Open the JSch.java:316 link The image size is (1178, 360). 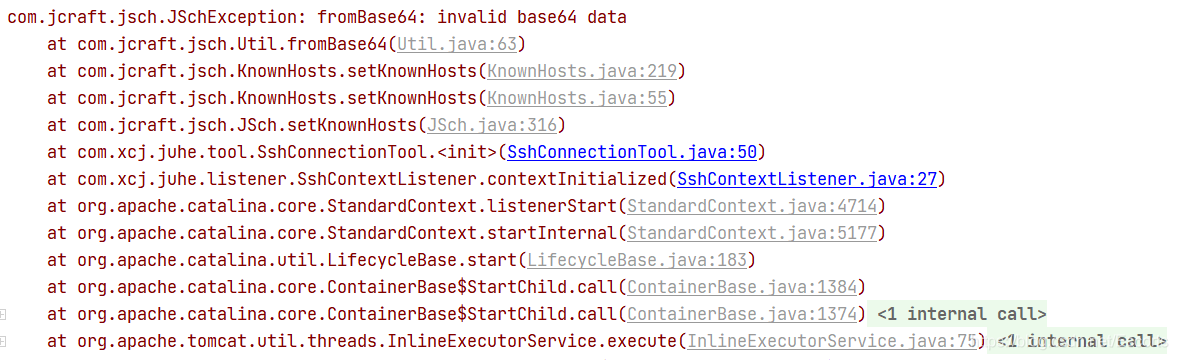(492, 126)
